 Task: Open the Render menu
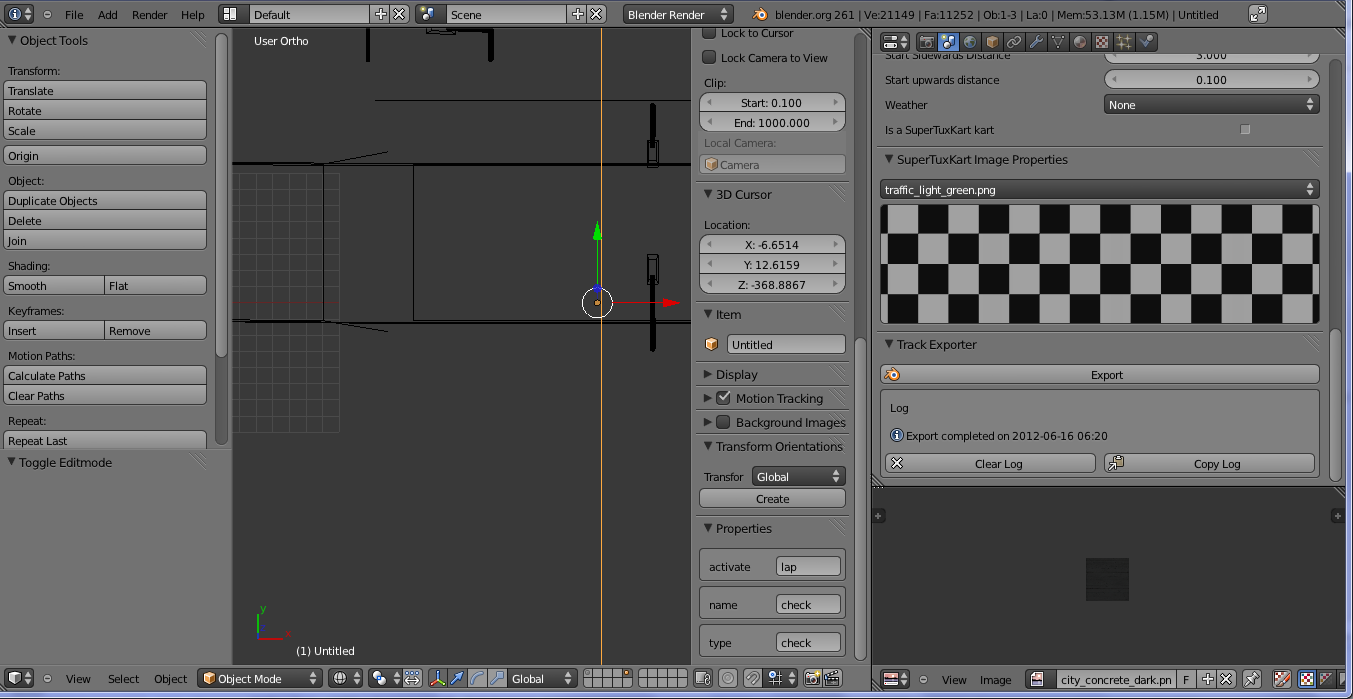[x=150, y=15]
